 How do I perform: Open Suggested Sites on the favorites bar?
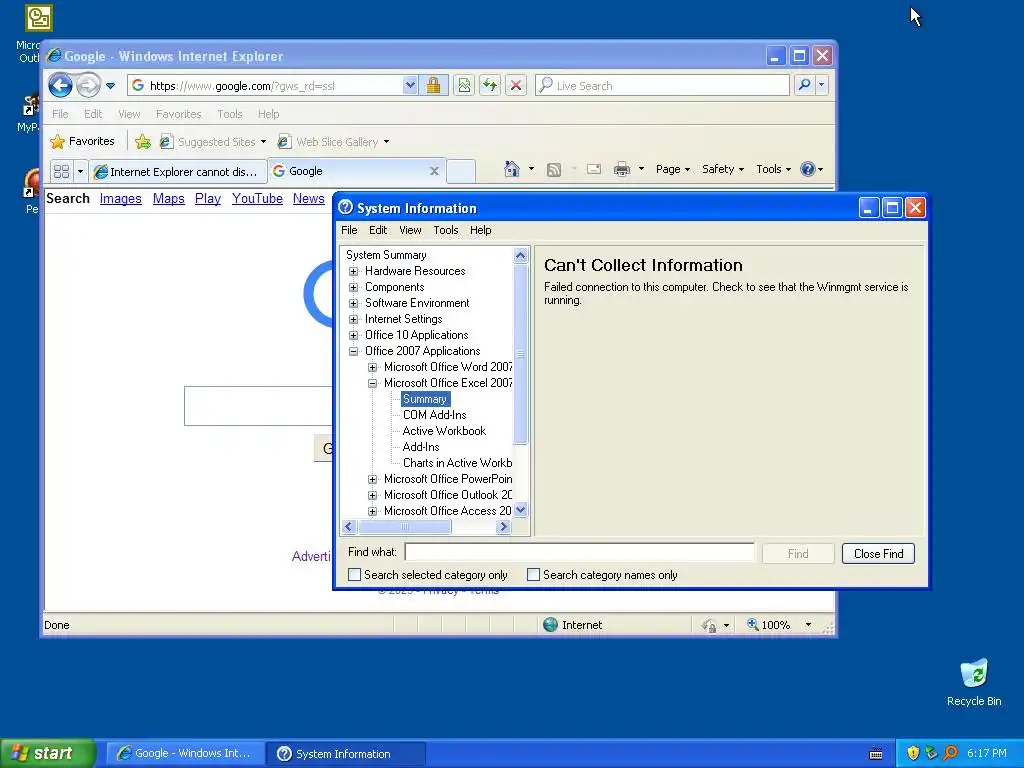pos(213,142)
